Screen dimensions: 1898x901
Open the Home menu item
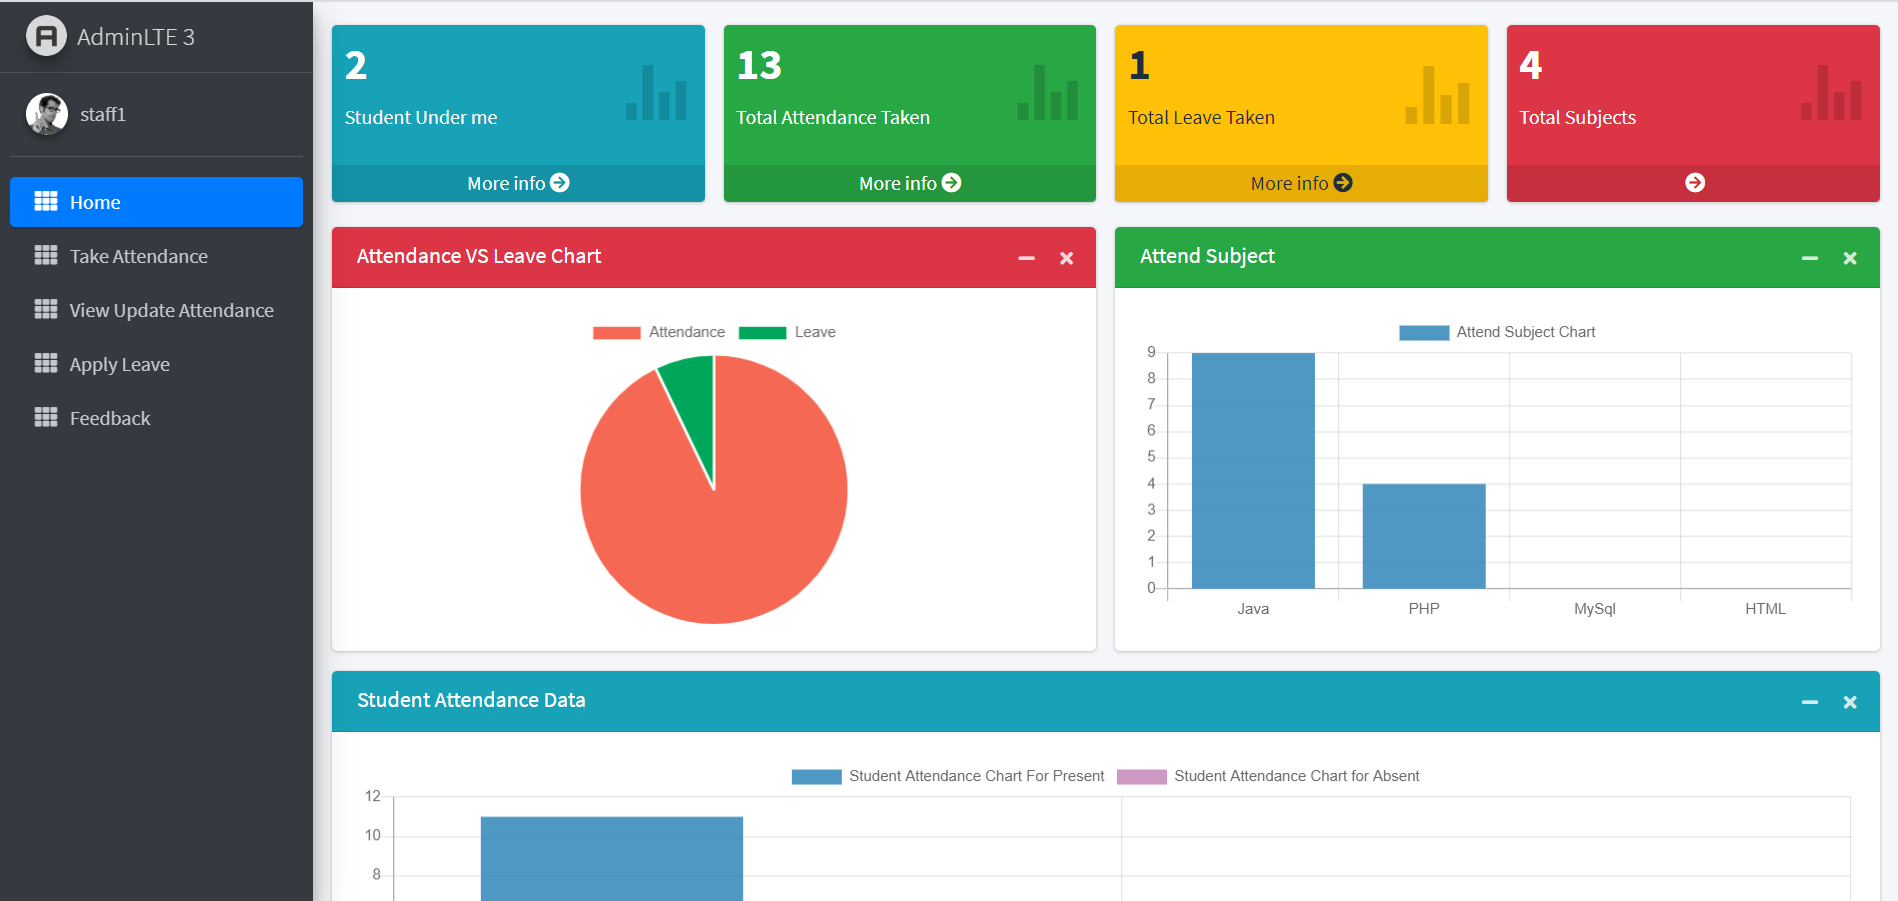pos(94,202)
